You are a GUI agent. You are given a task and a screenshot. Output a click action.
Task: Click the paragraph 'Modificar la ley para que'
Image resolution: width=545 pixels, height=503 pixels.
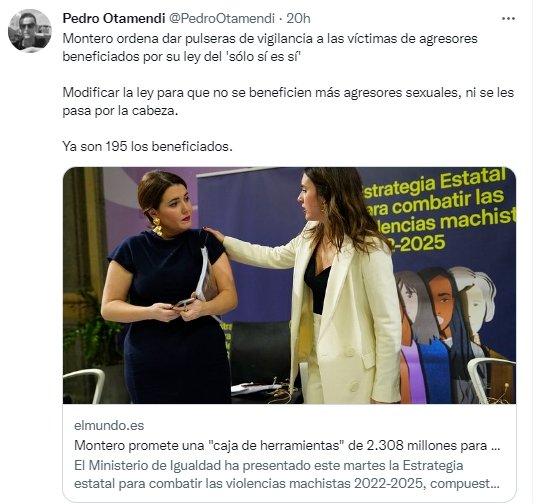pos(288,102)
